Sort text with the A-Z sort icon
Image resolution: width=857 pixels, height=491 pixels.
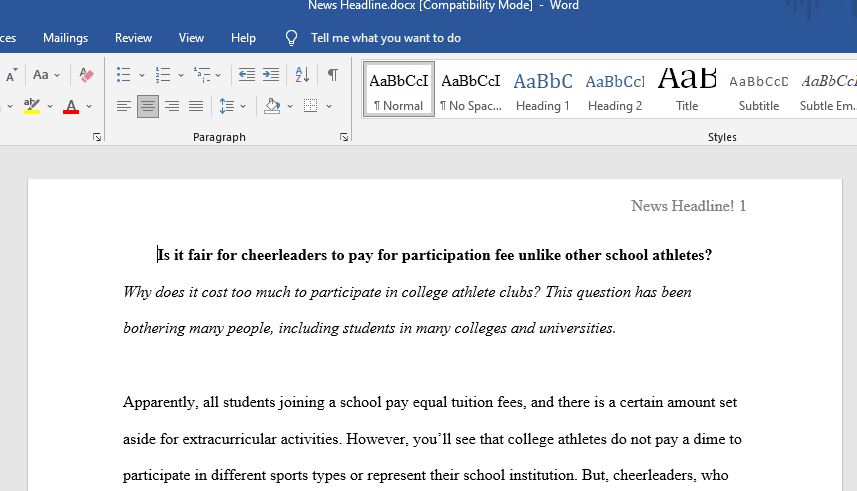click(x=302, y=74)
